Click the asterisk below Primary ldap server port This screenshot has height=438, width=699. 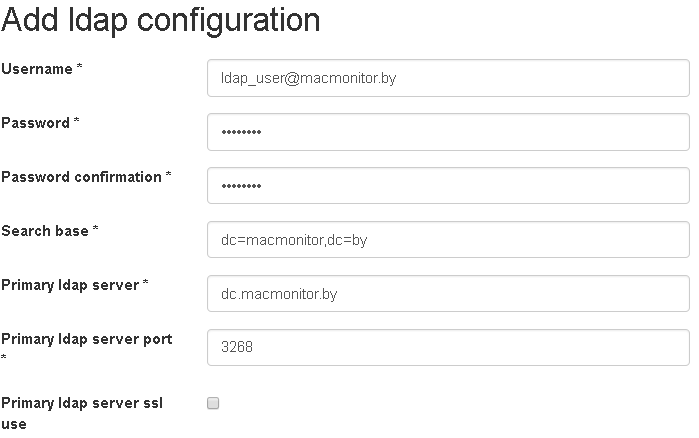click(4, 358)
